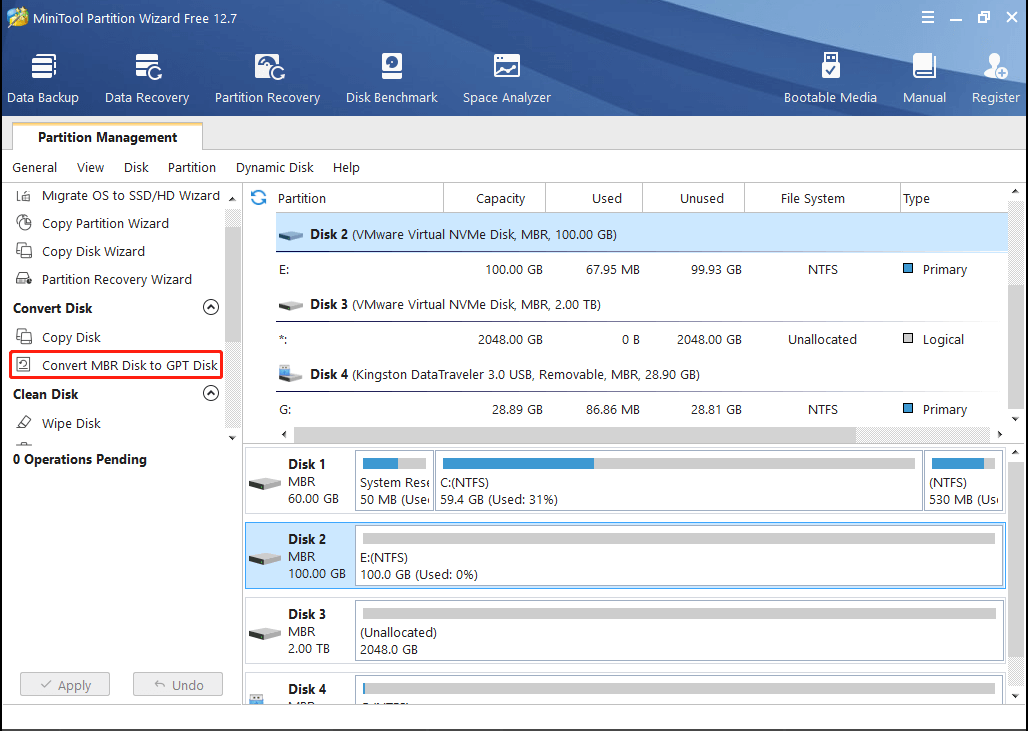This screenshot has height=731, width=1028.
Task: Open the Dynamic Disk menu
Action: pyautogui.click(x=274, y=168)
